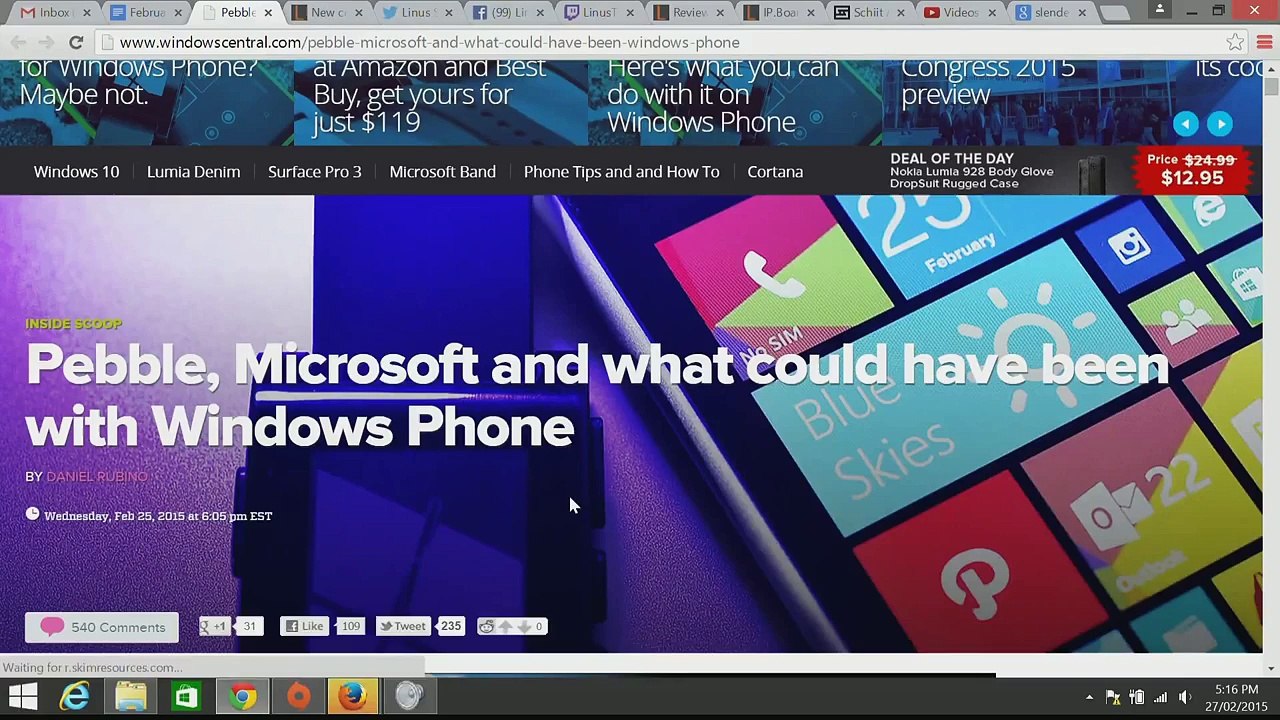Viewport: 1280px width, 720px height.
Task: Go forward using the browser forward arrow
Action: click(46, 43)
